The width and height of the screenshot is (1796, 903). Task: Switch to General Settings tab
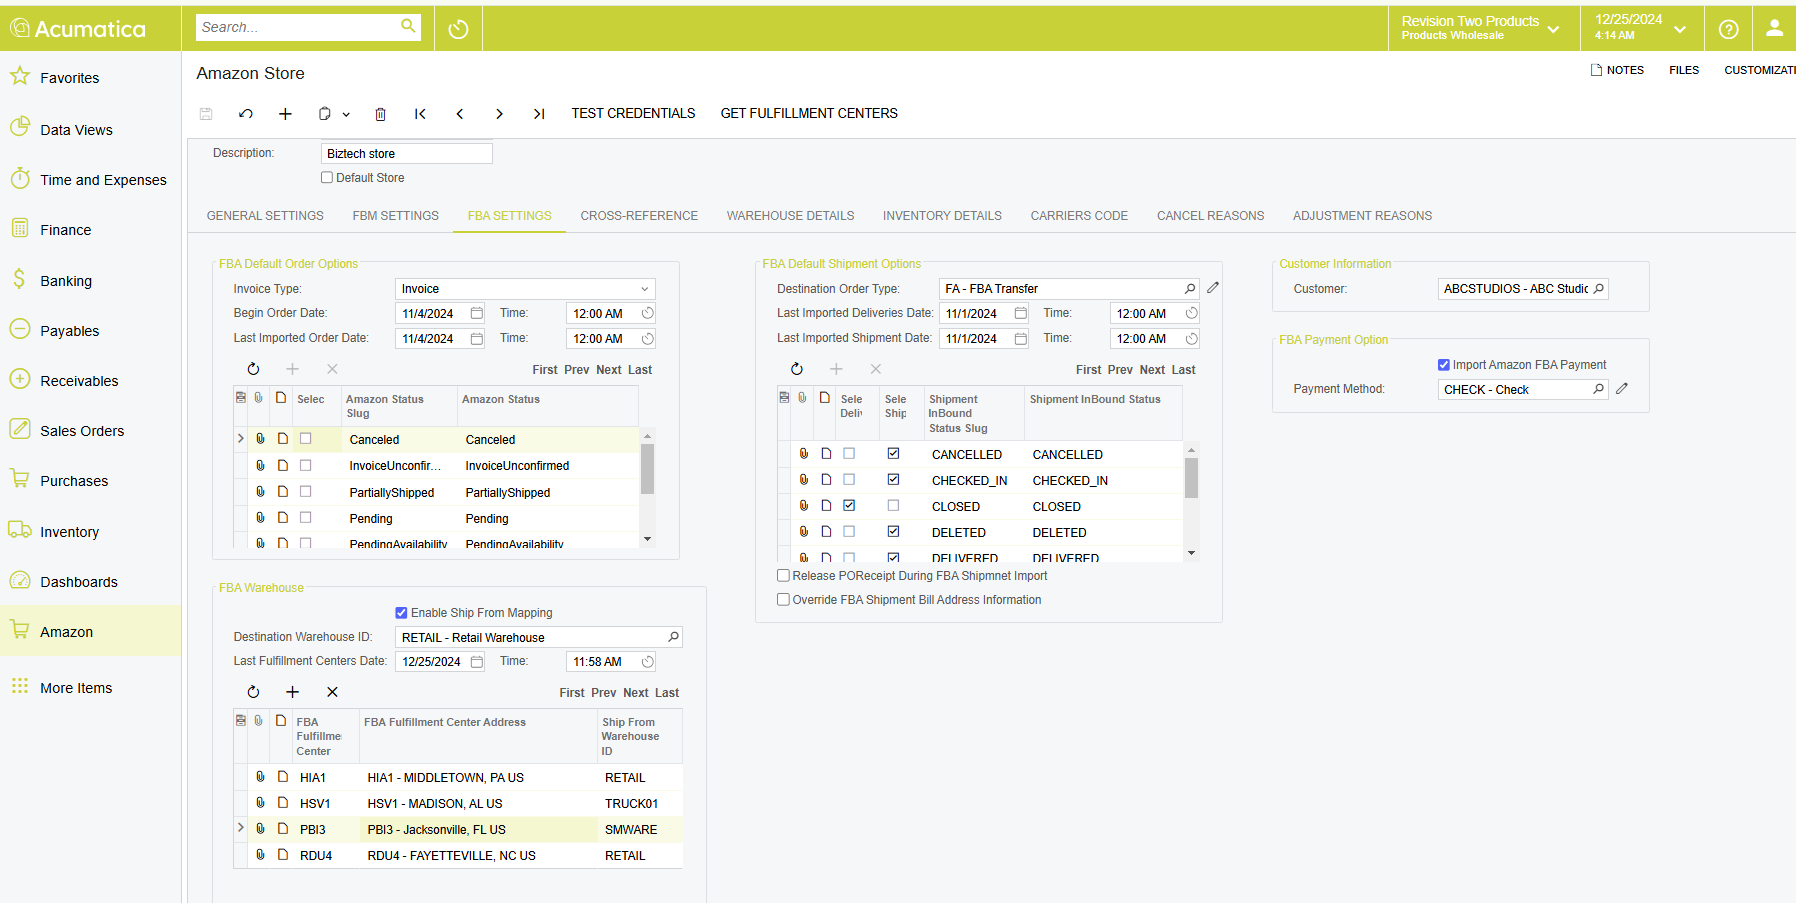pyautogui.click(x=265, y=216)
